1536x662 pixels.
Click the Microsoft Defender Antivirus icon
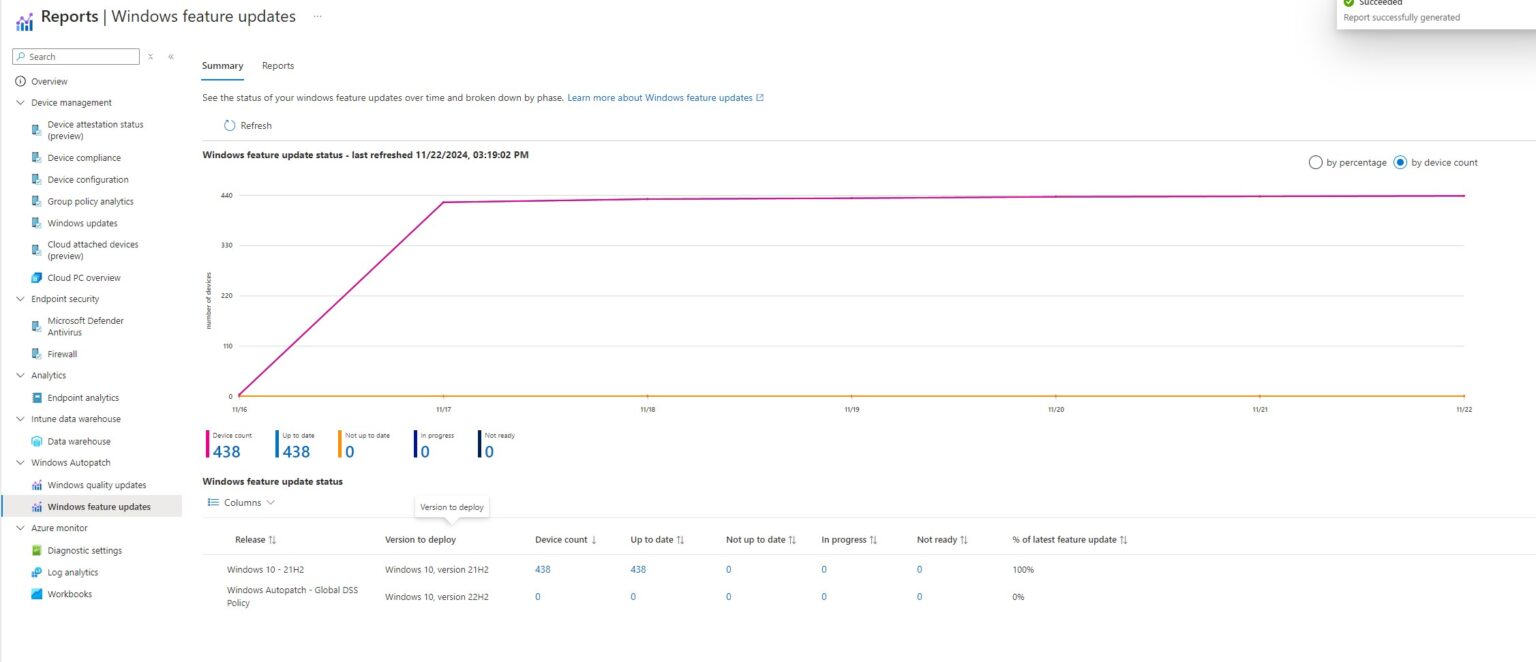tap(38, 325)
